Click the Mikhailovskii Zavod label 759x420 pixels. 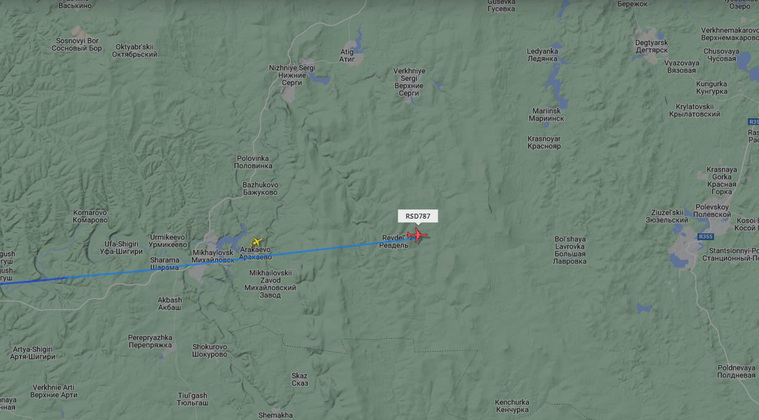point(270,284)
